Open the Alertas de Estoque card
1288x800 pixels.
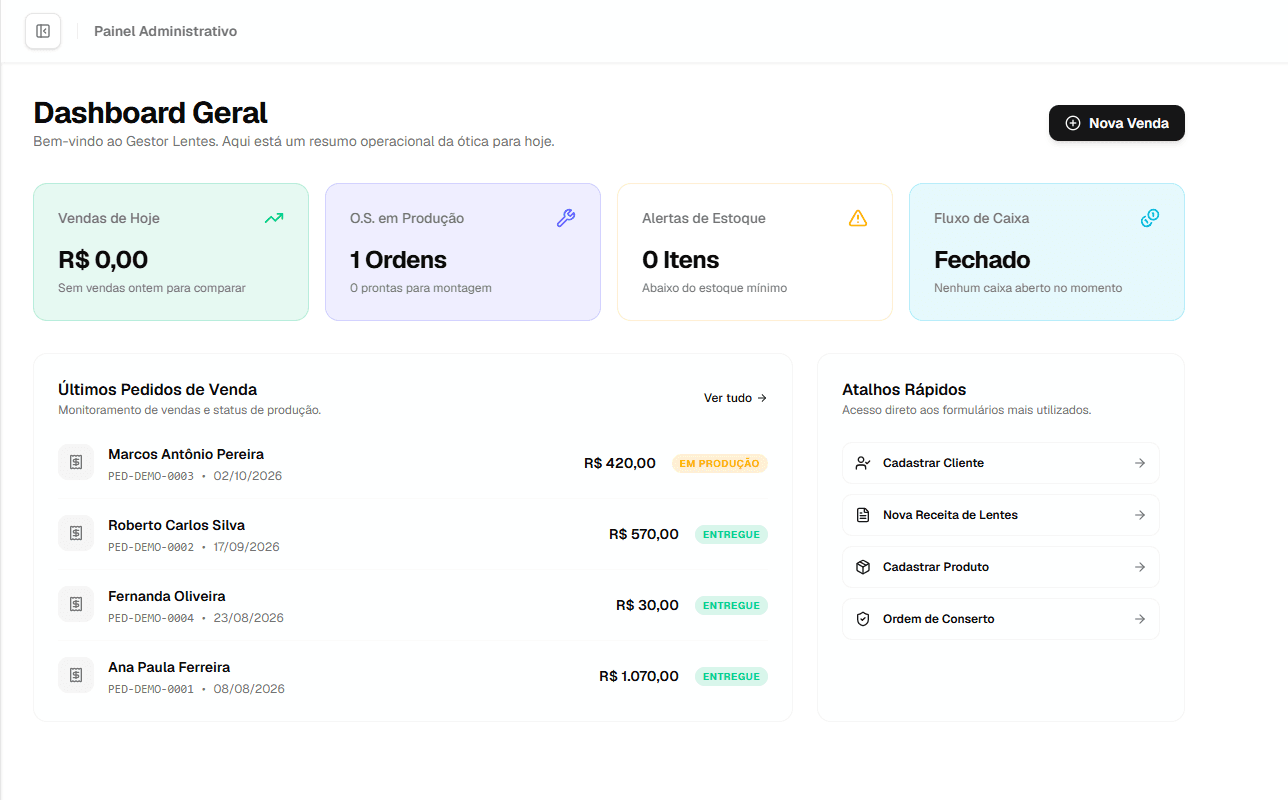755,252
